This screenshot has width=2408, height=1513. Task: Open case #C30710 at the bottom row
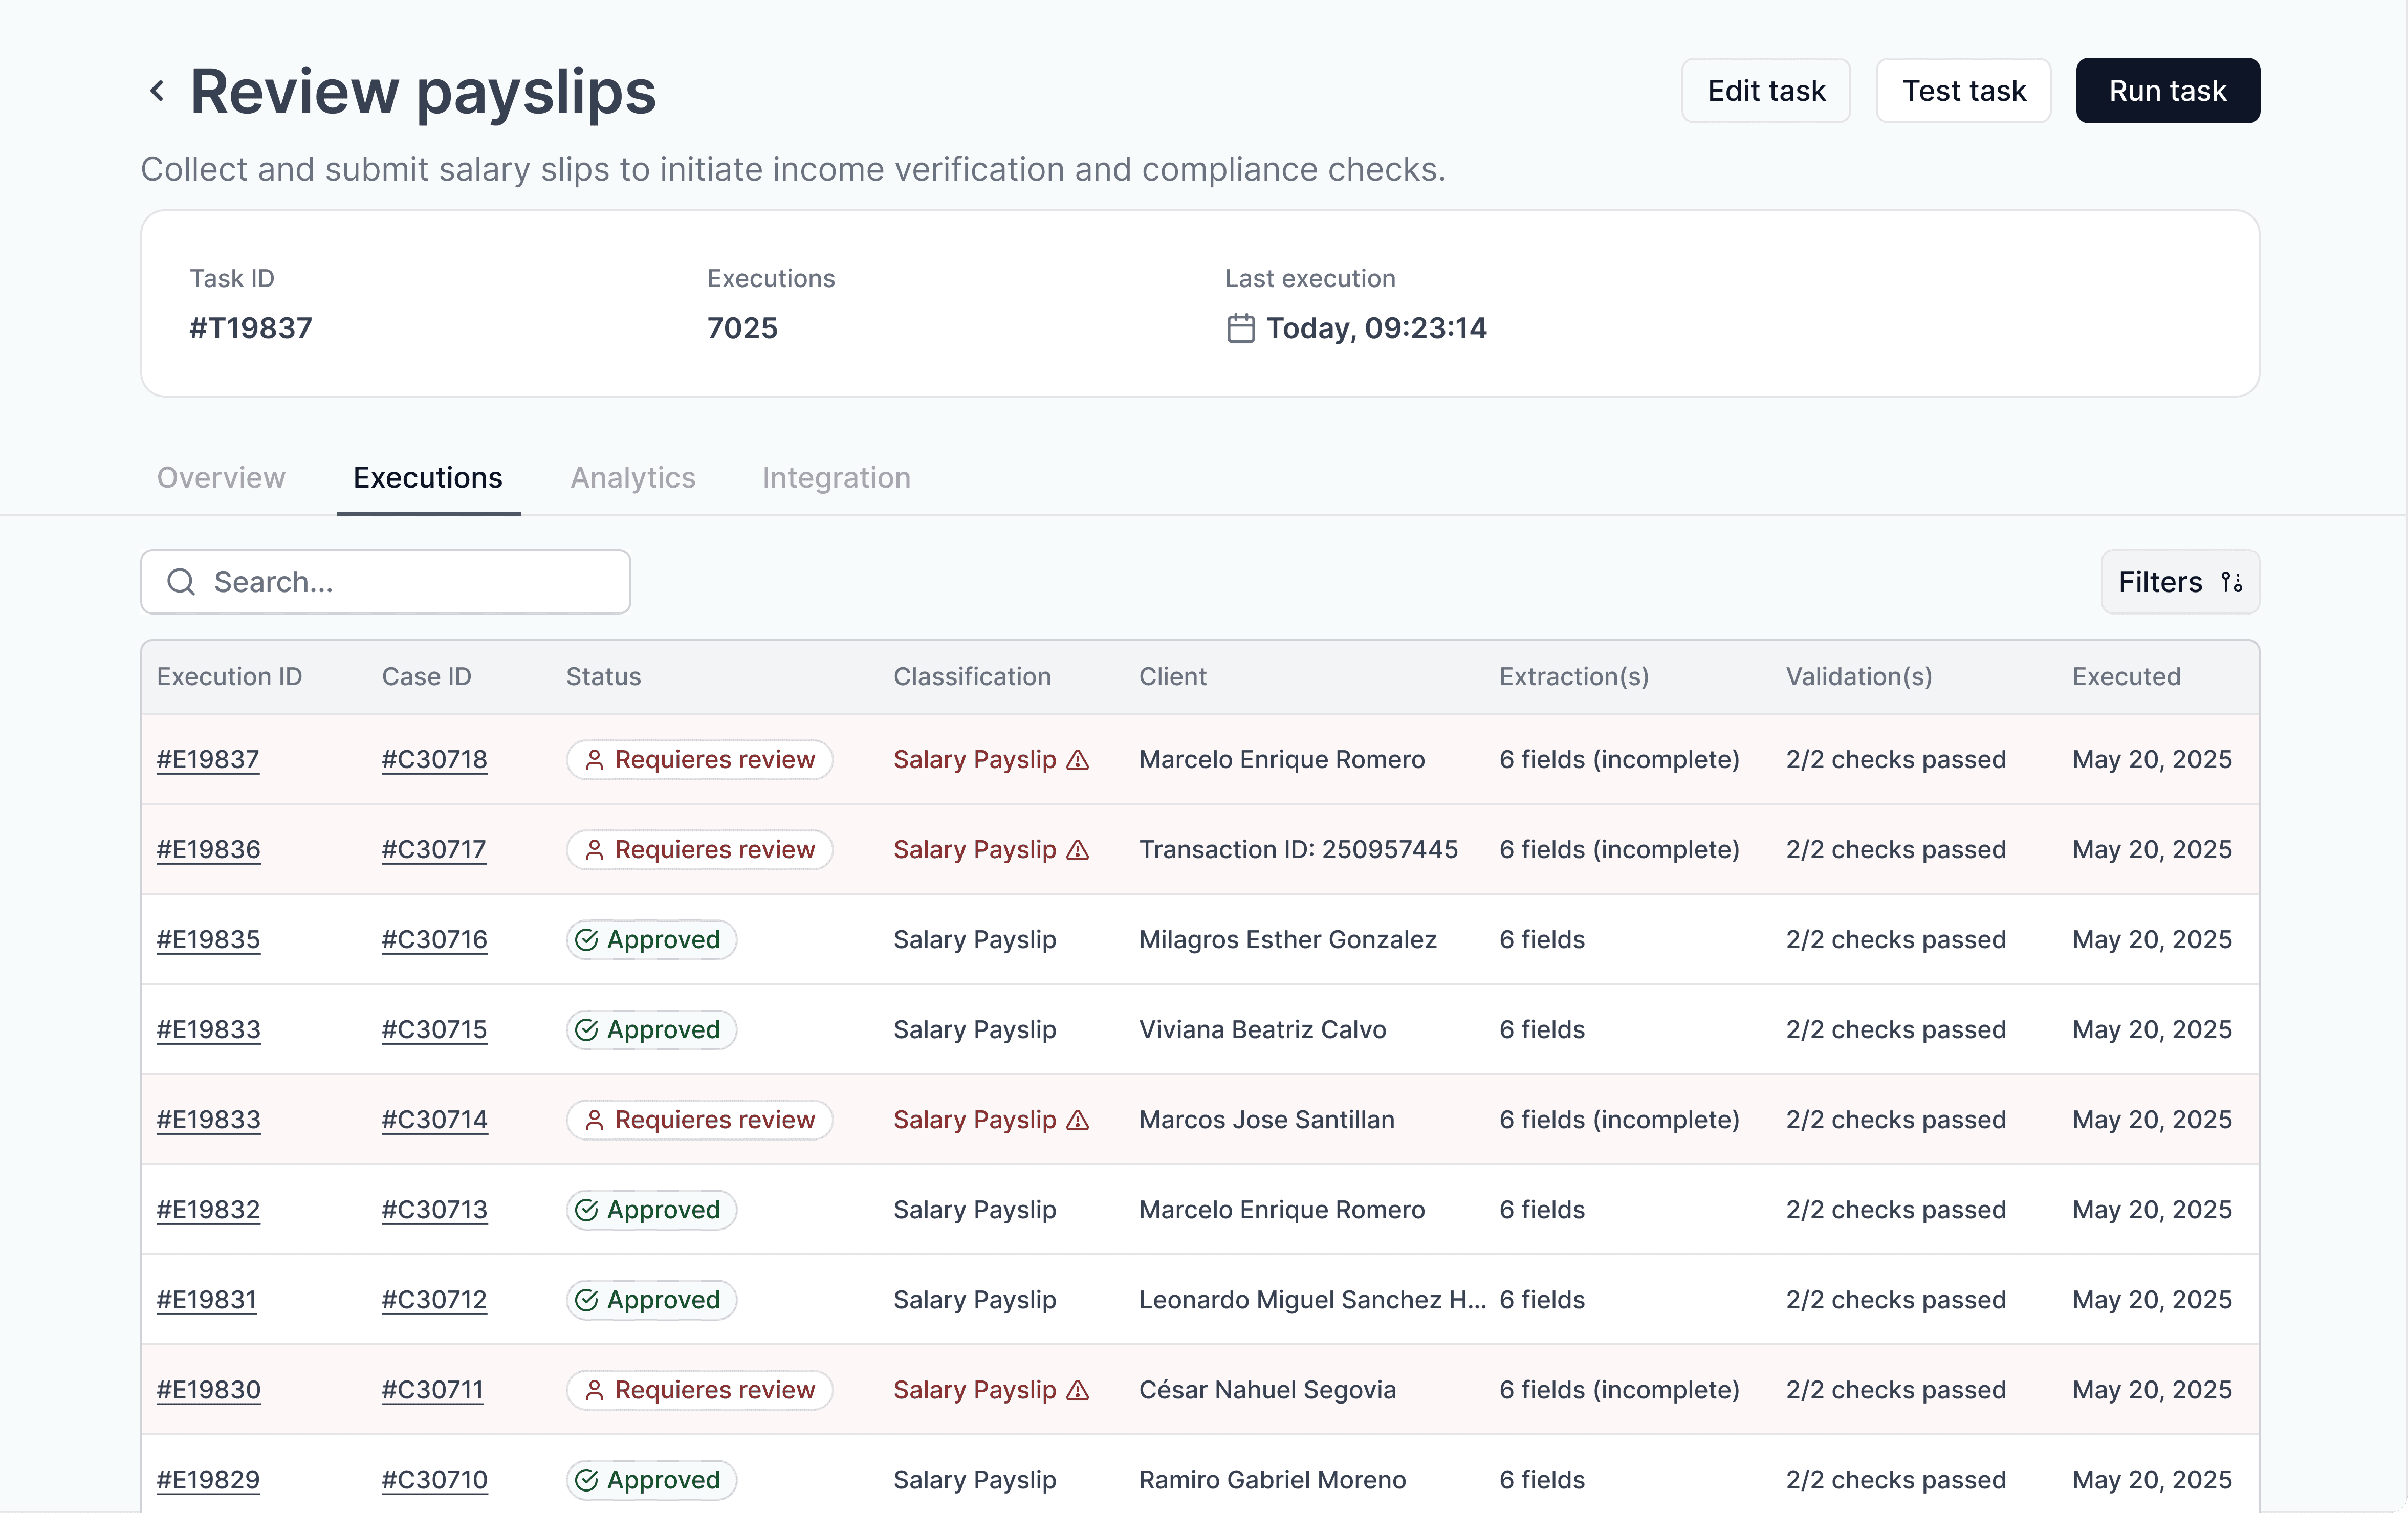(x=434, y=1481)
